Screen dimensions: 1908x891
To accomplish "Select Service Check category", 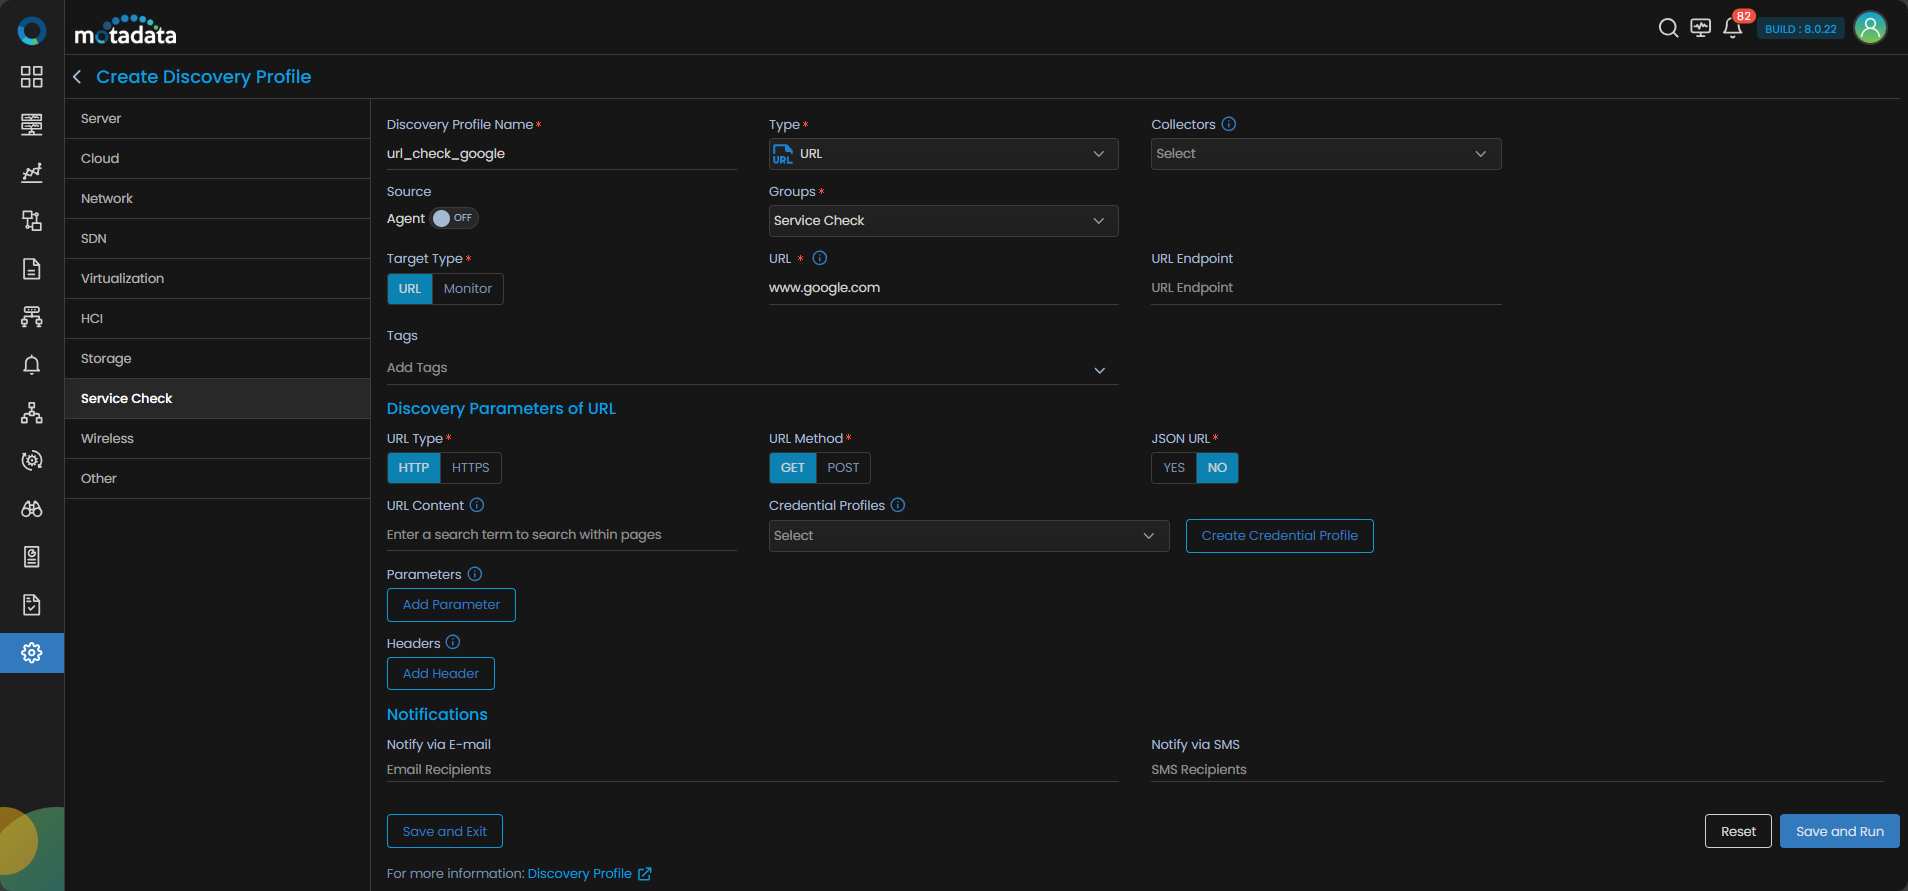I will point(217,398).
